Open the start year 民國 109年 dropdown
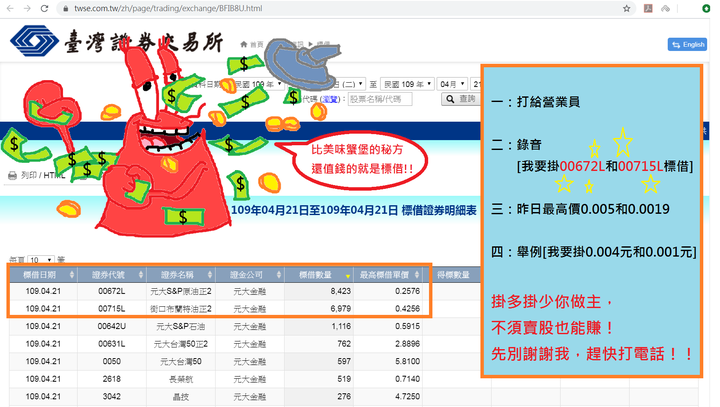 259,84
